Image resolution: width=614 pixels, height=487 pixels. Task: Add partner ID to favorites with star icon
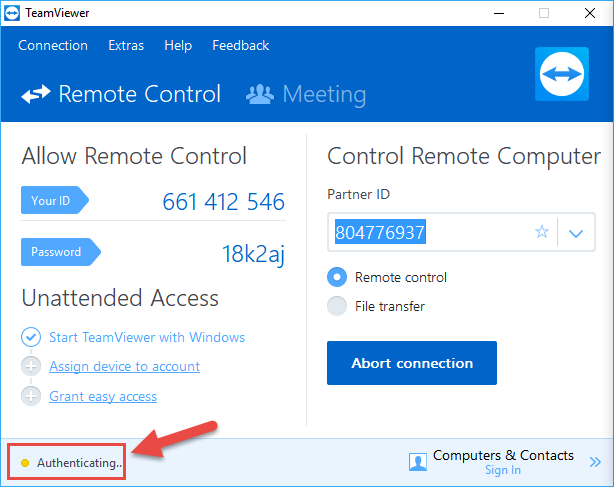click(542, 232)
